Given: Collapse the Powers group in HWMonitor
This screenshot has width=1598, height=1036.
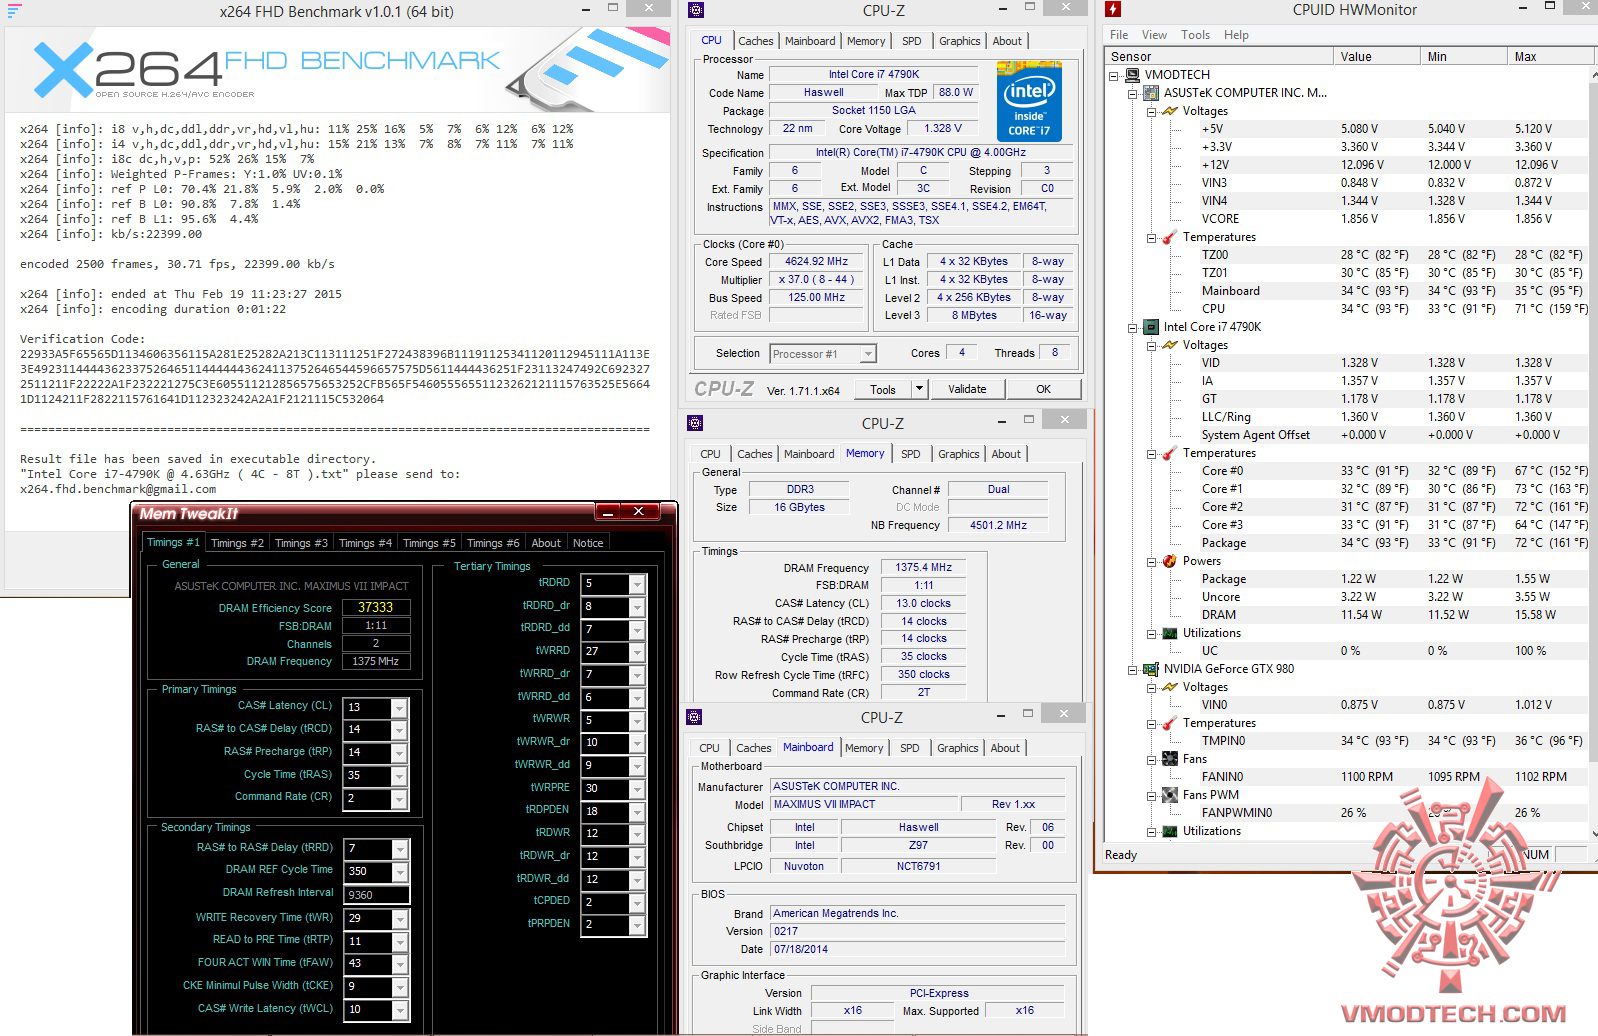Looking at the screenshot, I should [x=1151, y=561].
